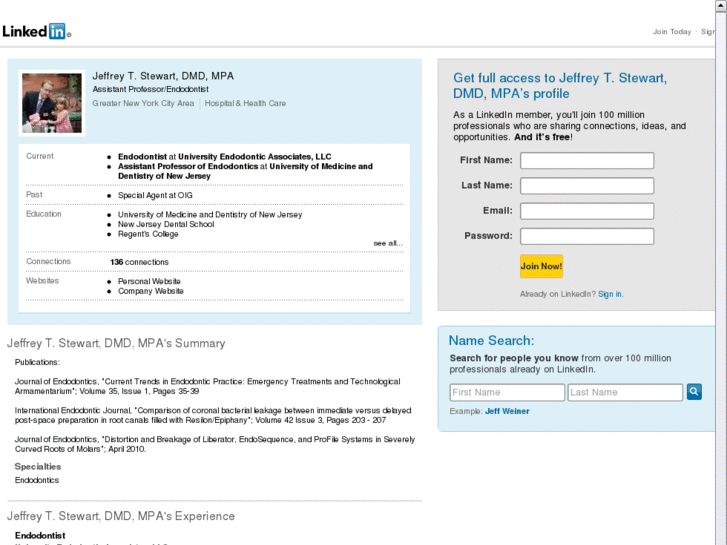Click 'Regent's College' entry

coord(148,234)
